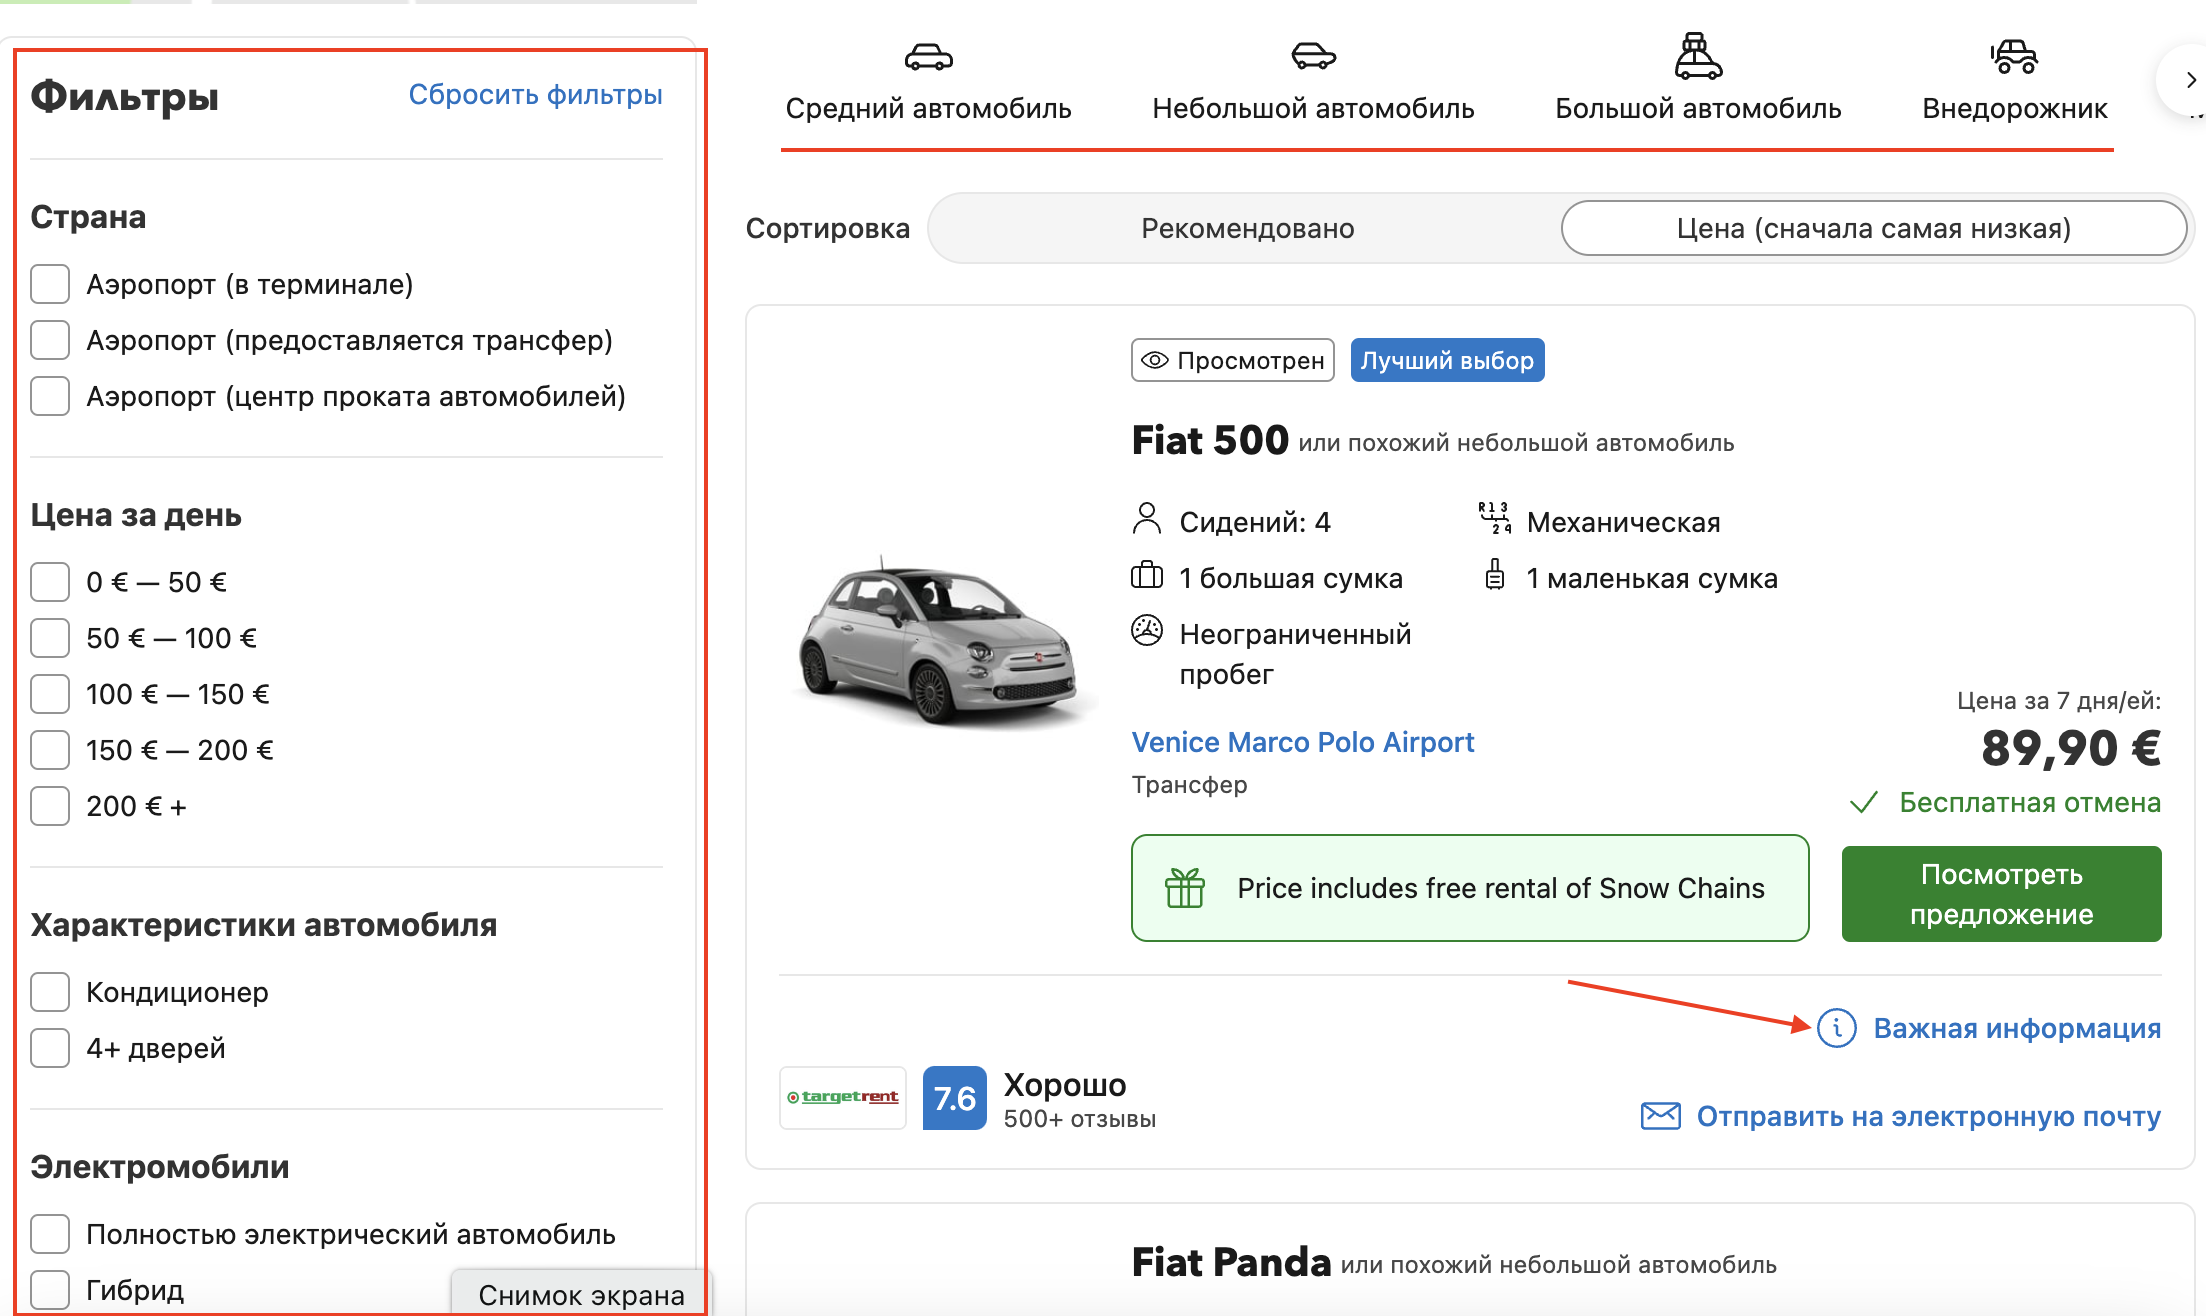Click Посмотреть предложение button
Viewport: 2206px width, 1316px height.
coord(2001,894)
